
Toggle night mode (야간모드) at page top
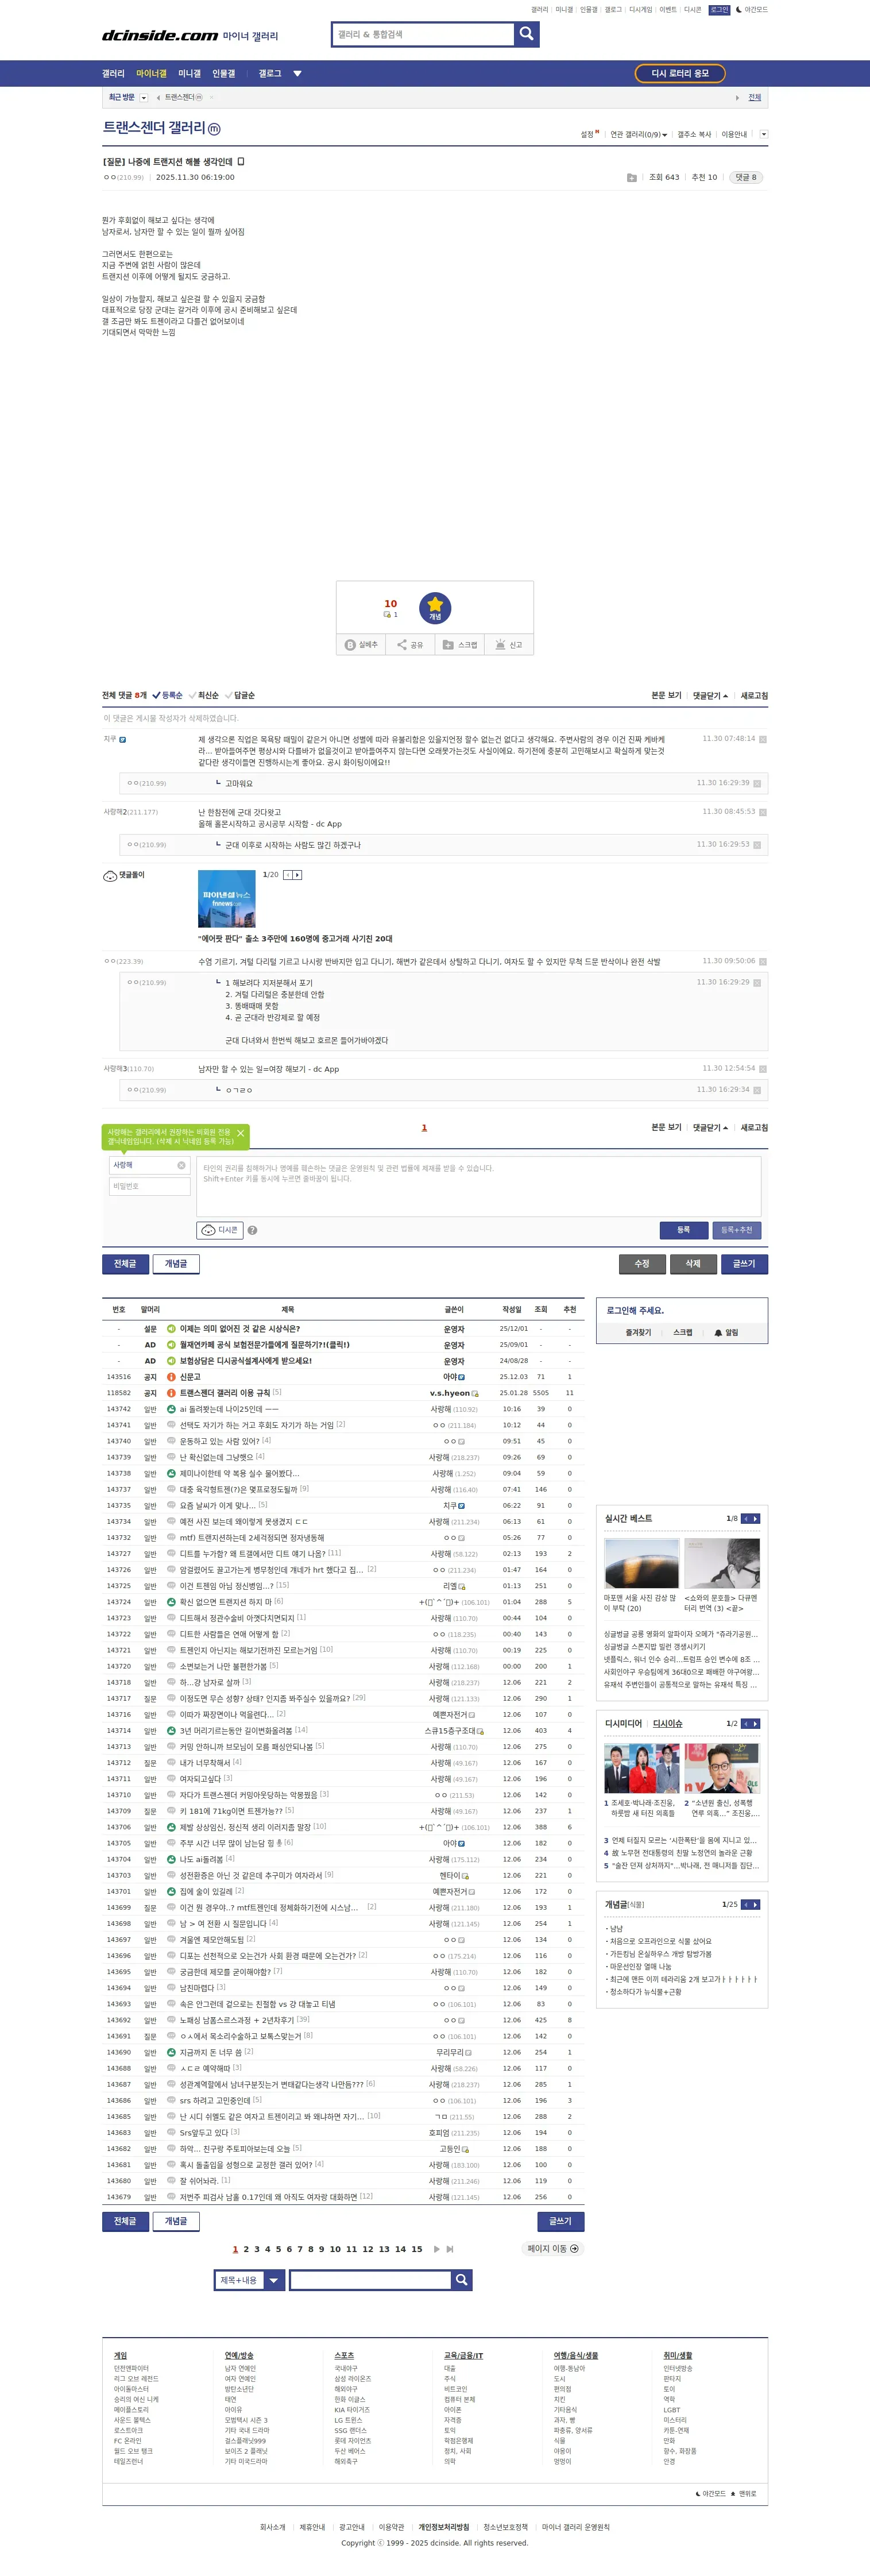[x=752, y=10]
